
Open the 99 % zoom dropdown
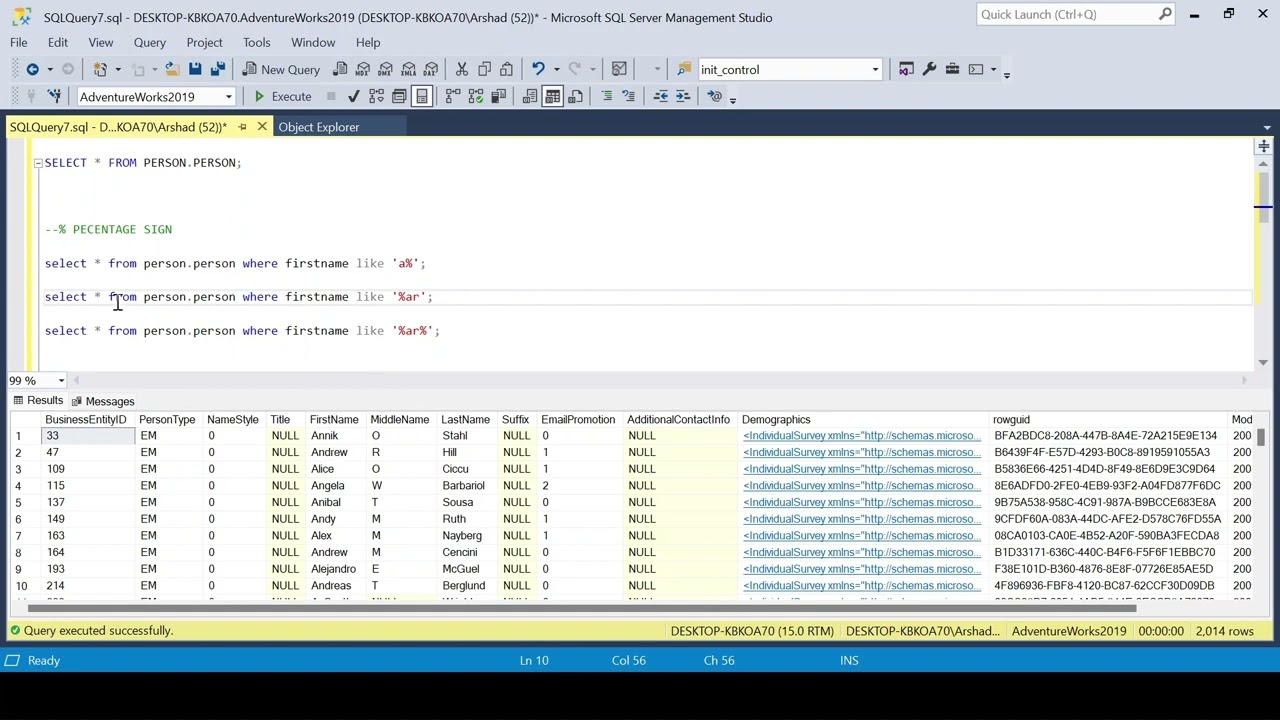click(61, 381)
